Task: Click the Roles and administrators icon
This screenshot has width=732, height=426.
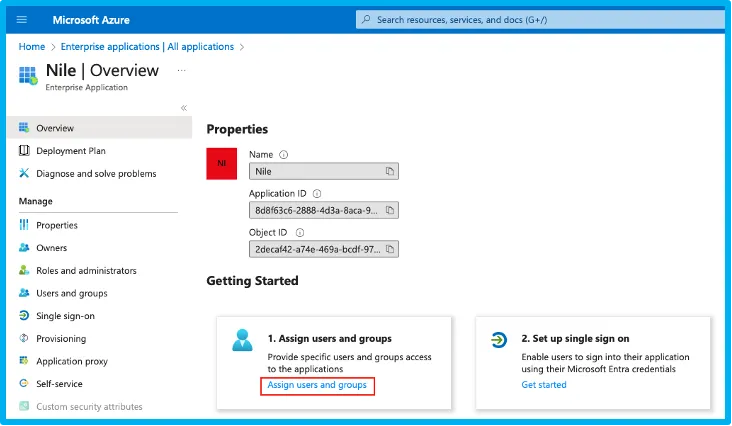Action: [24, 270]
